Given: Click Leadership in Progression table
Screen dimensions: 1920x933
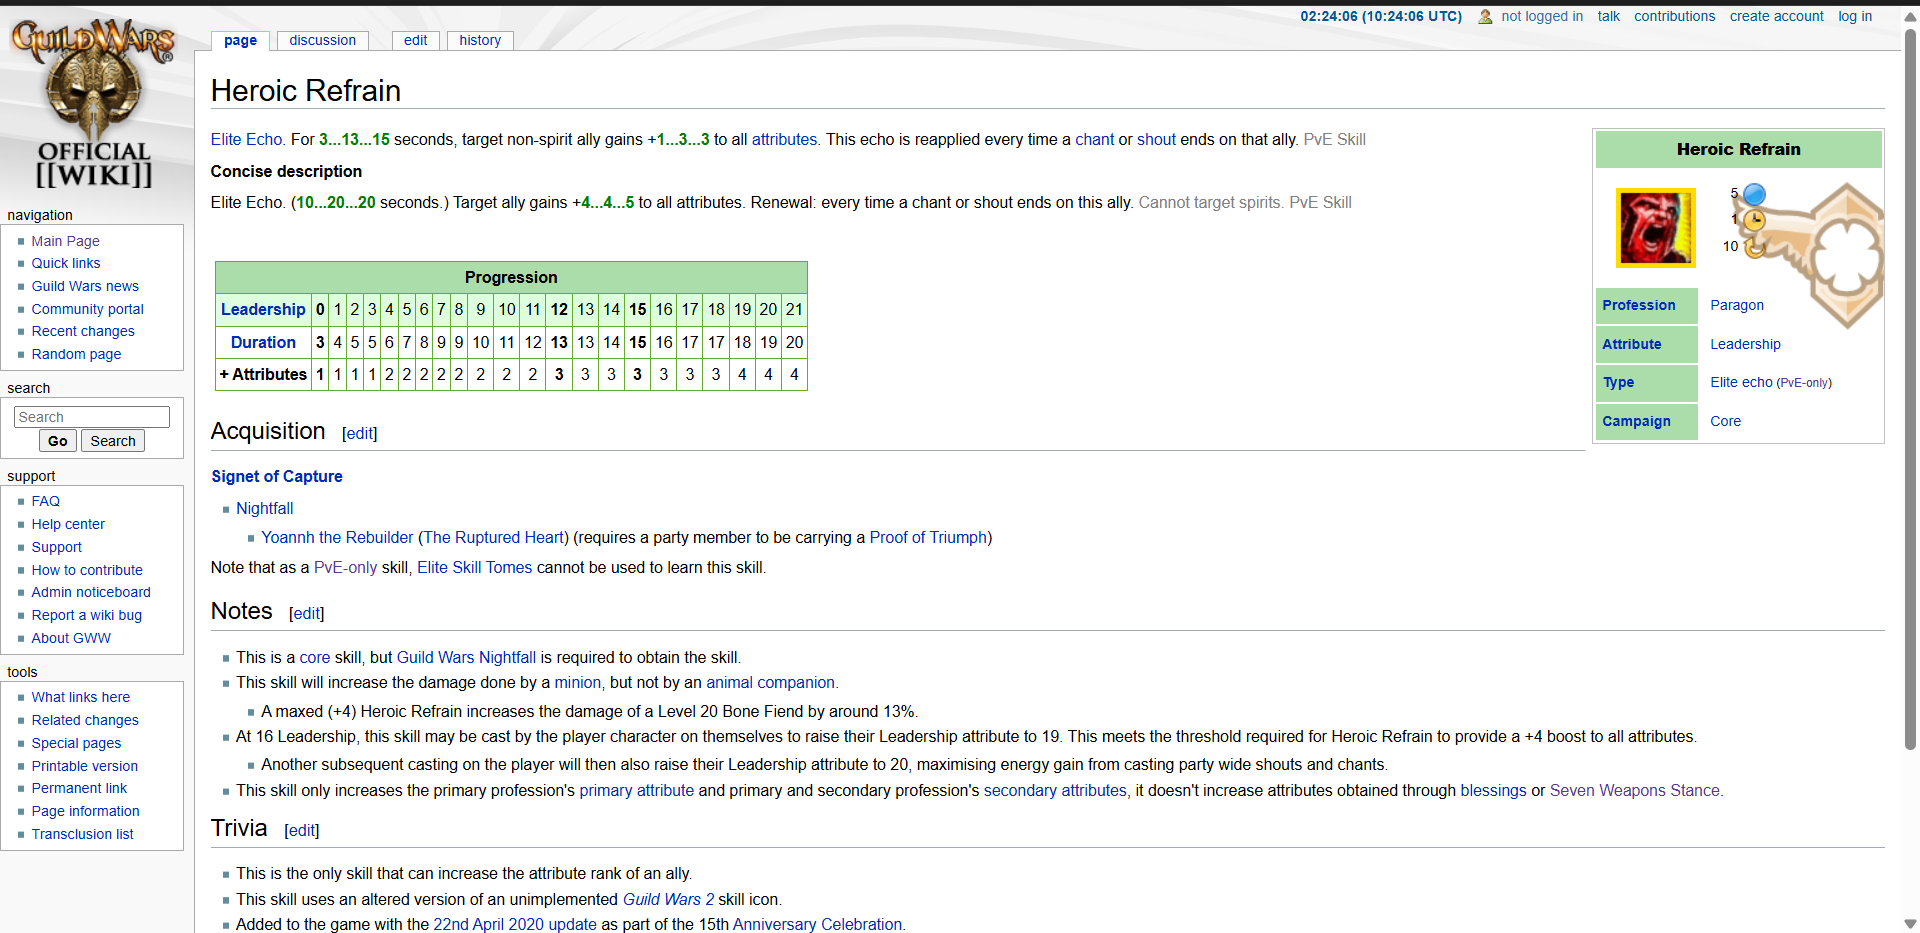Looking at the screenshot, I should [263, 309].
